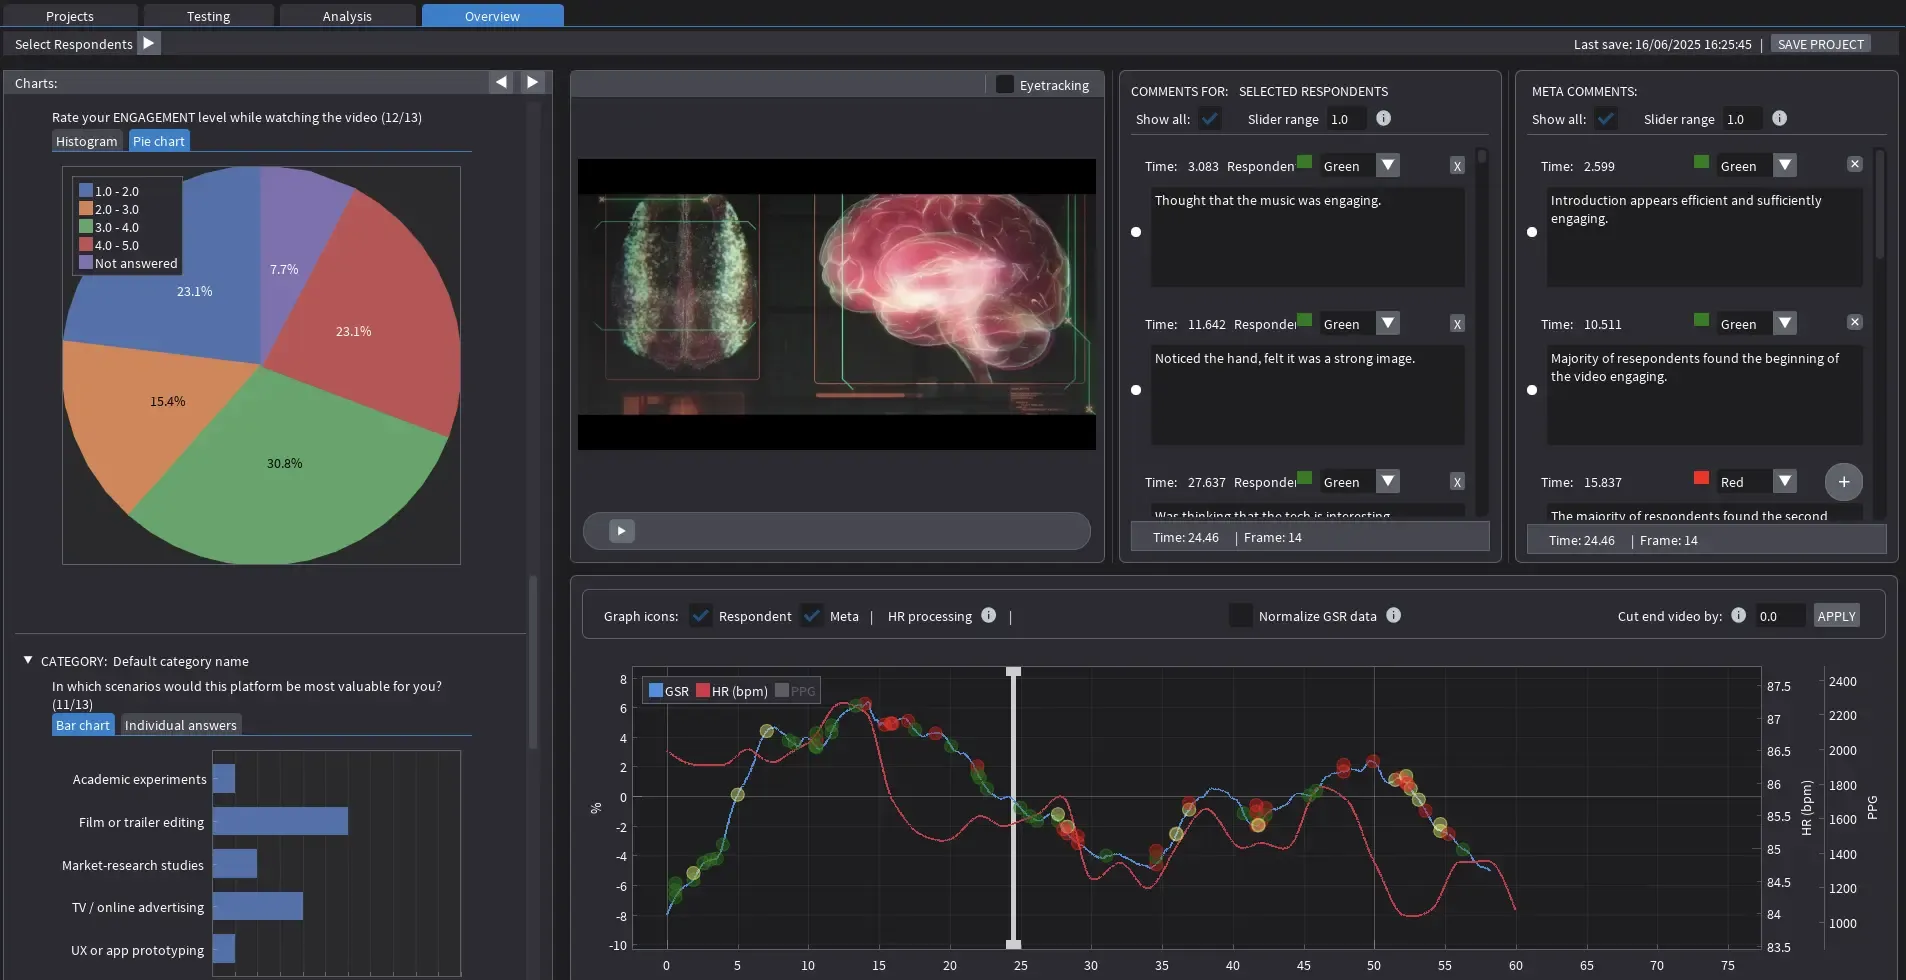Open the Individual answers view
Image resolution: width=1906 pixels, height=980 pixels.
[x=180, y=724]
